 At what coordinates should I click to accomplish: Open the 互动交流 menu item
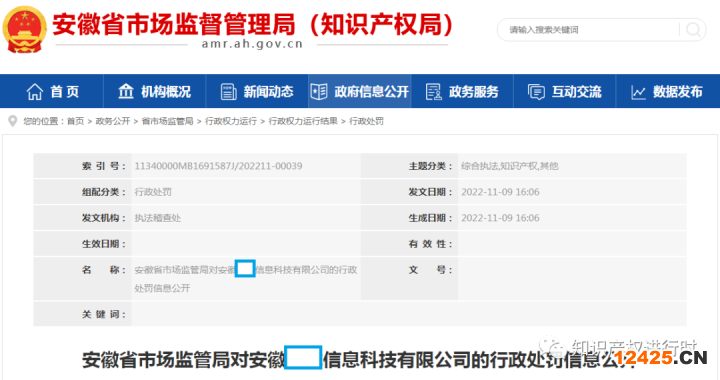[x=576, y=92]
